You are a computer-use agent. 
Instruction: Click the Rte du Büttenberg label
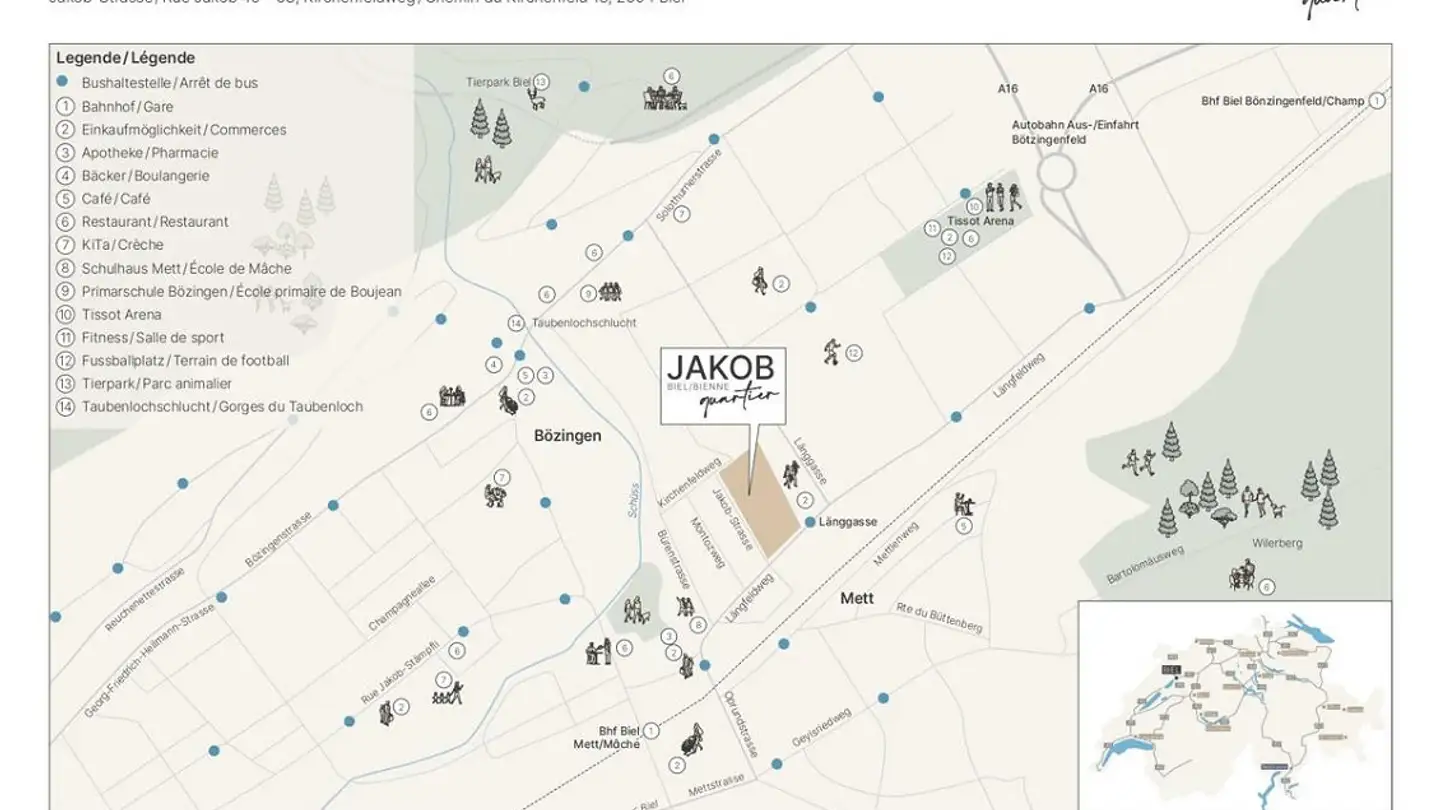(939, 618)
